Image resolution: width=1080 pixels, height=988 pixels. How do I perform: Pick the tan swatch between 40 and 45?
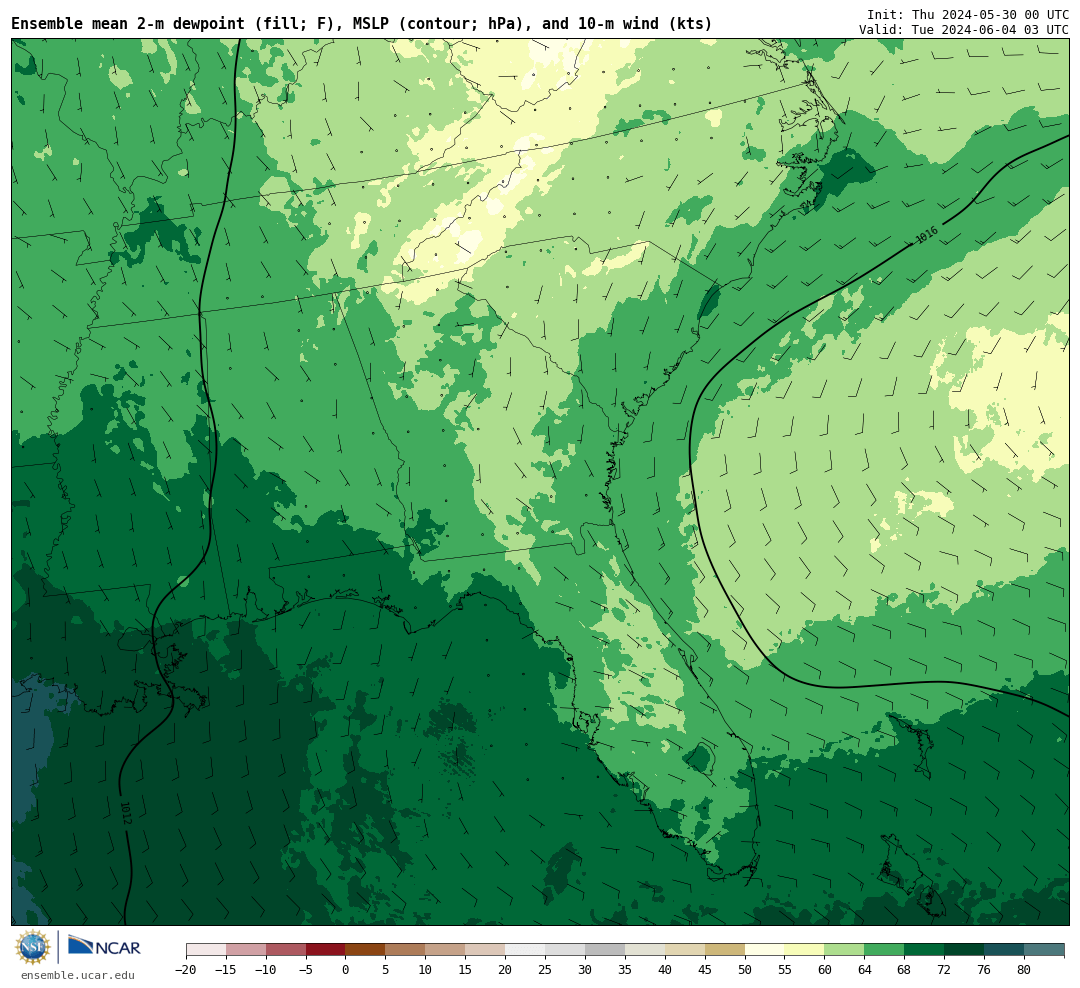point(685,950)
